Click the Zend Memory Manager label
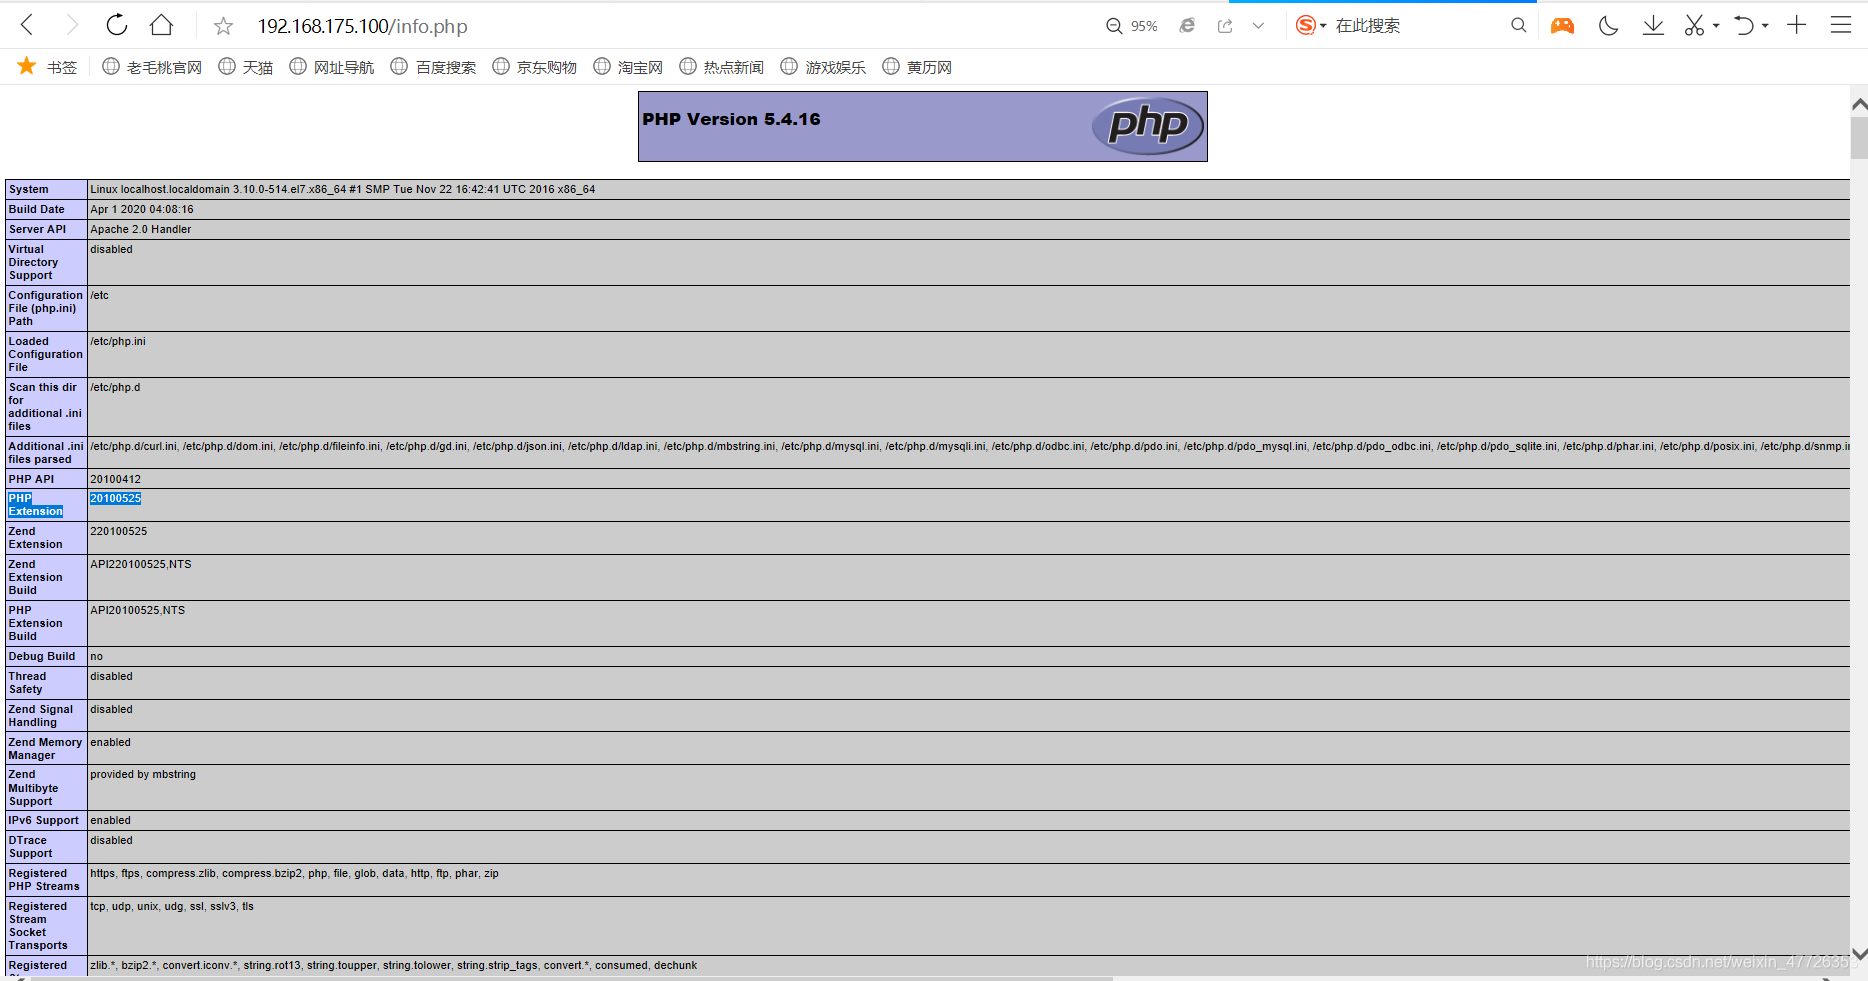This screenshot has width=1868, height=981. click(x=45, y=749)
